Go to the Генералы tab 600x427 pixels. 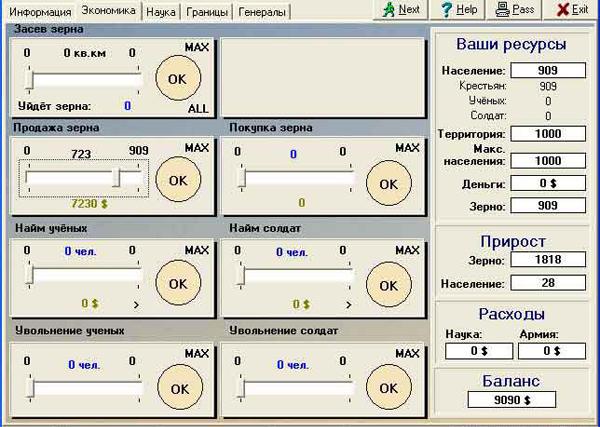[262, 12]
